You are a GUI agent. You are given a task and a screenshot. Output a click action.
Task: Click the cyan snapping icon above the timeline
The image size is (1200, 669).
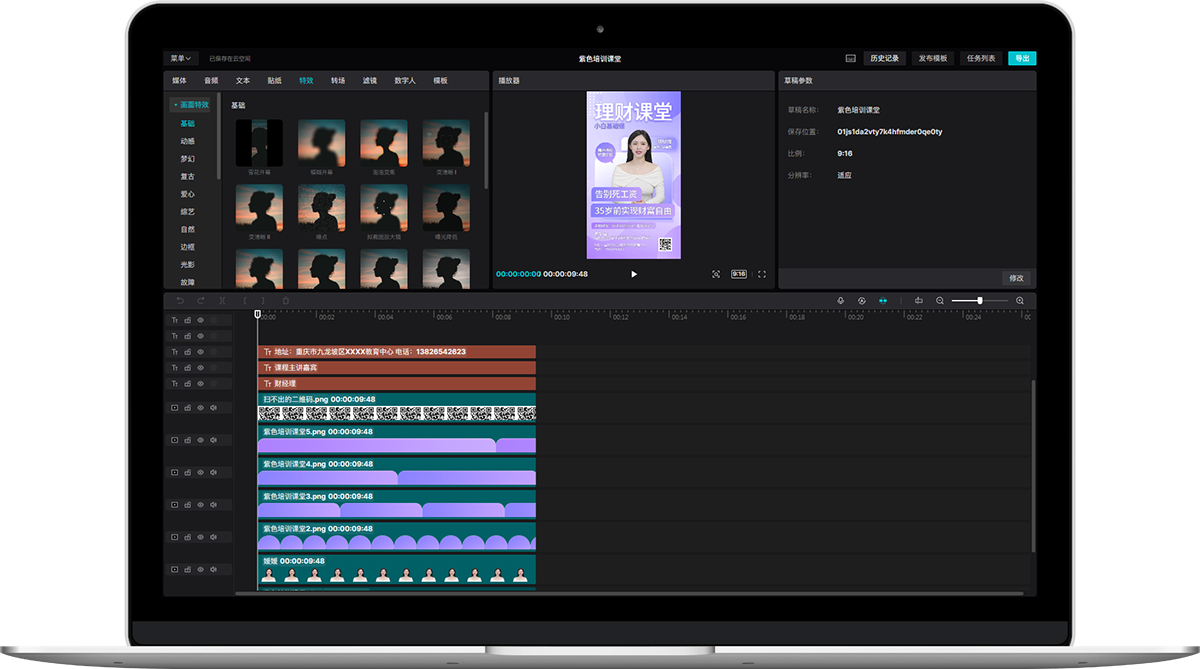coord(883,300)
